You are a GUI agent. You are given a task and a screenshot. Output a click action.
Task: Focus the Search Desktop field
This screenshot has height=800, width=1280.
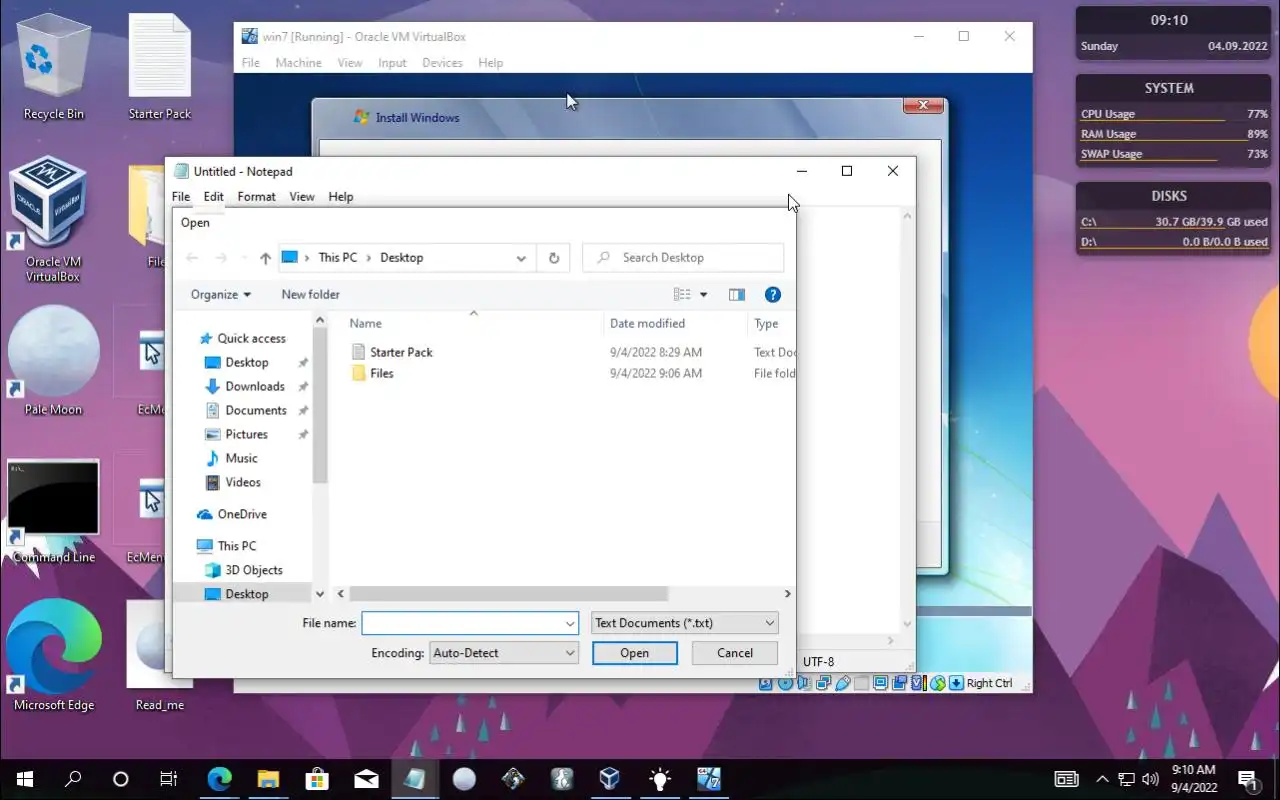683,258
